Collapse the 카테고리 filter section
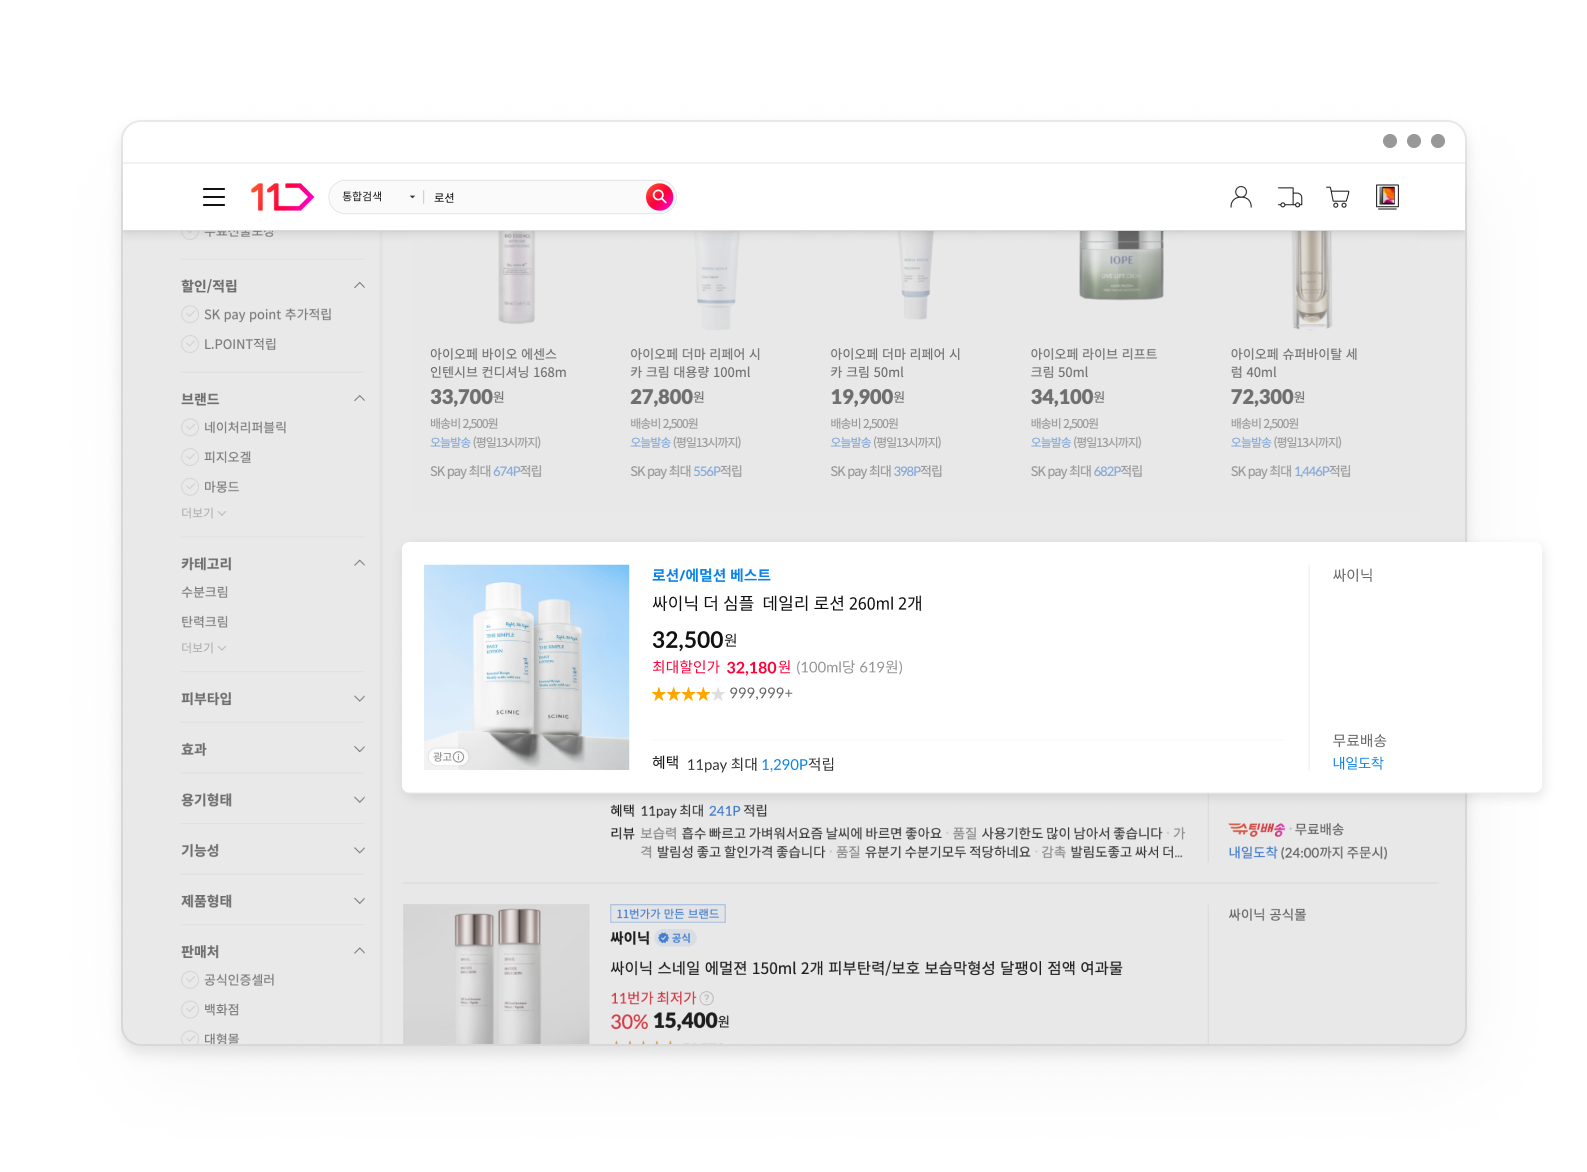Image resolution: width=1587 pixels, height=1172 pixels. (359, 564)
